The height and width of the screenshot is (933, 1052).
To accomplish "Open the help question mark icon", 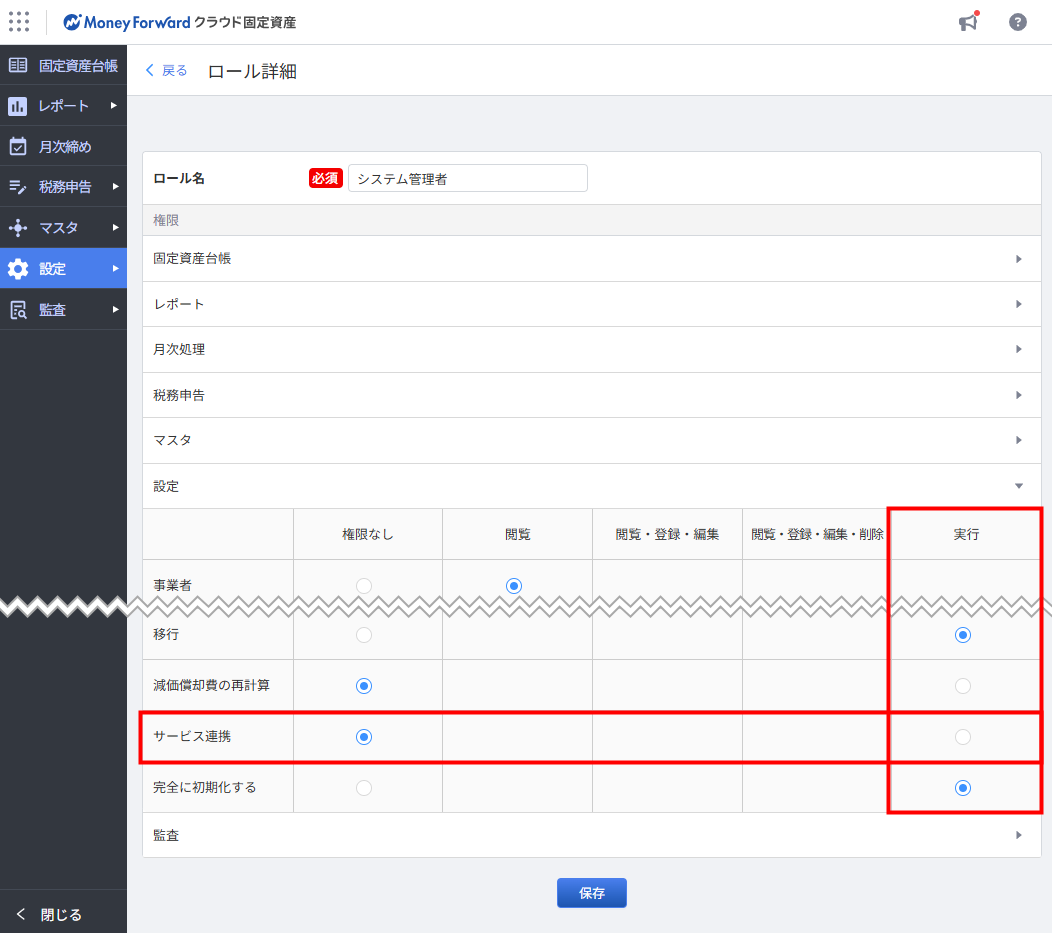I will (x=1017, y=22).
